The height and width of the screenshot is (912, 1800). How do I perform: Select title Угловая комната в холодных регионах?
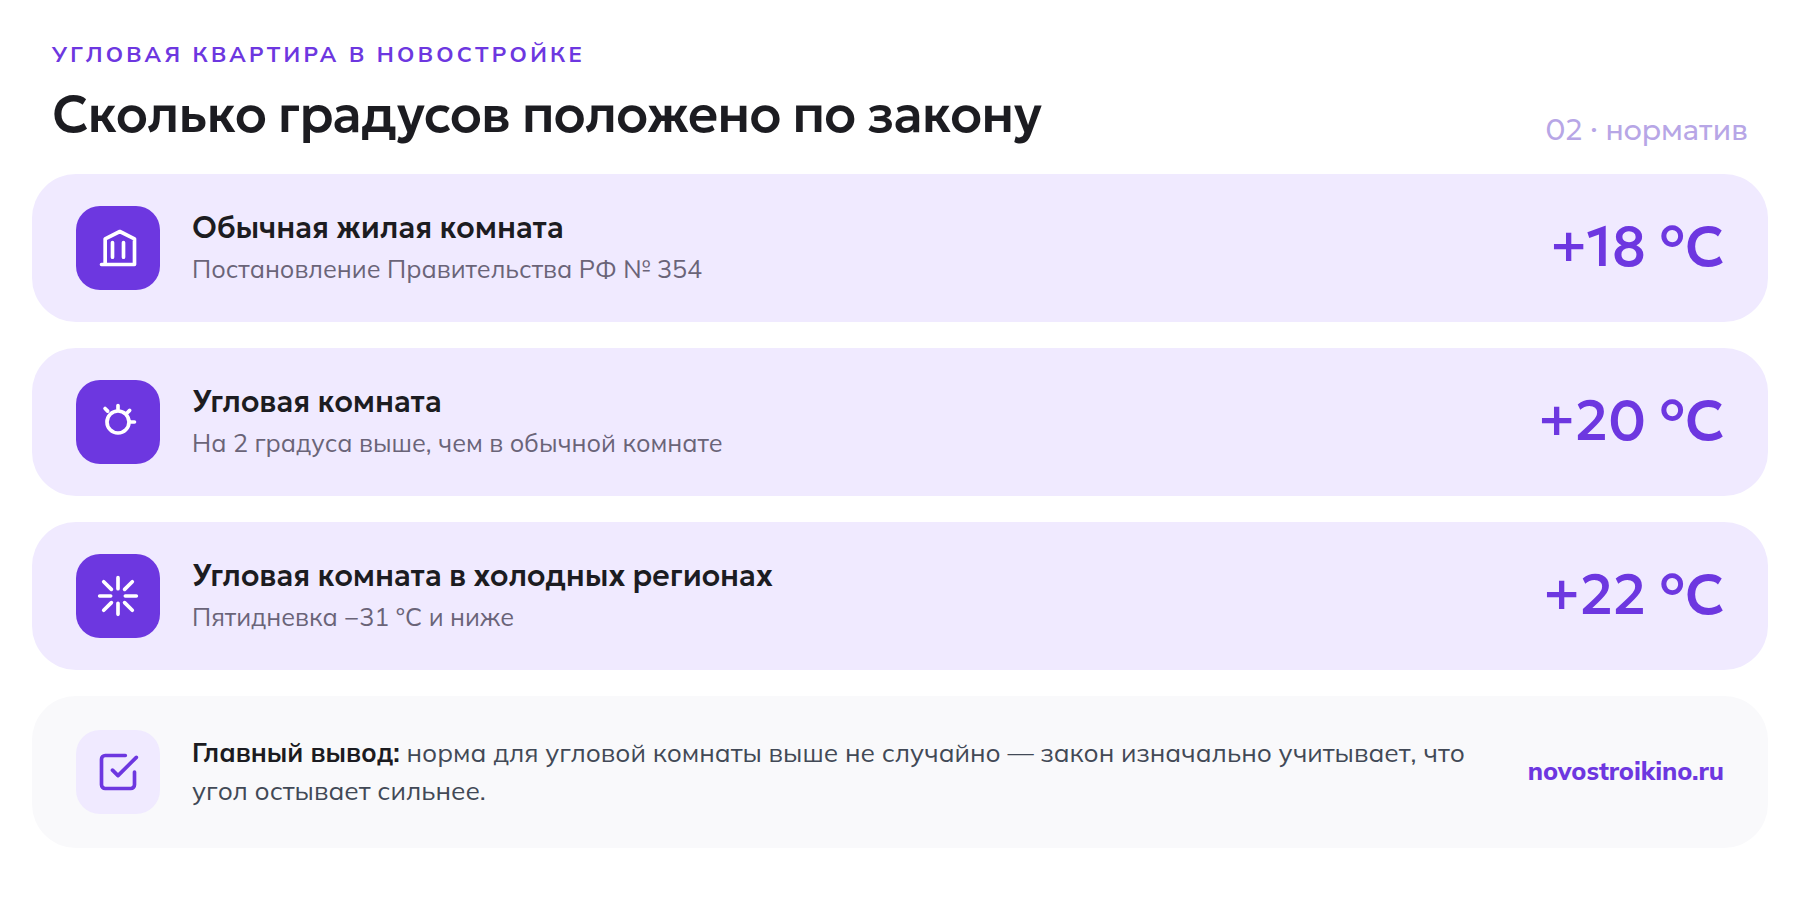click(x=482, y=577)
